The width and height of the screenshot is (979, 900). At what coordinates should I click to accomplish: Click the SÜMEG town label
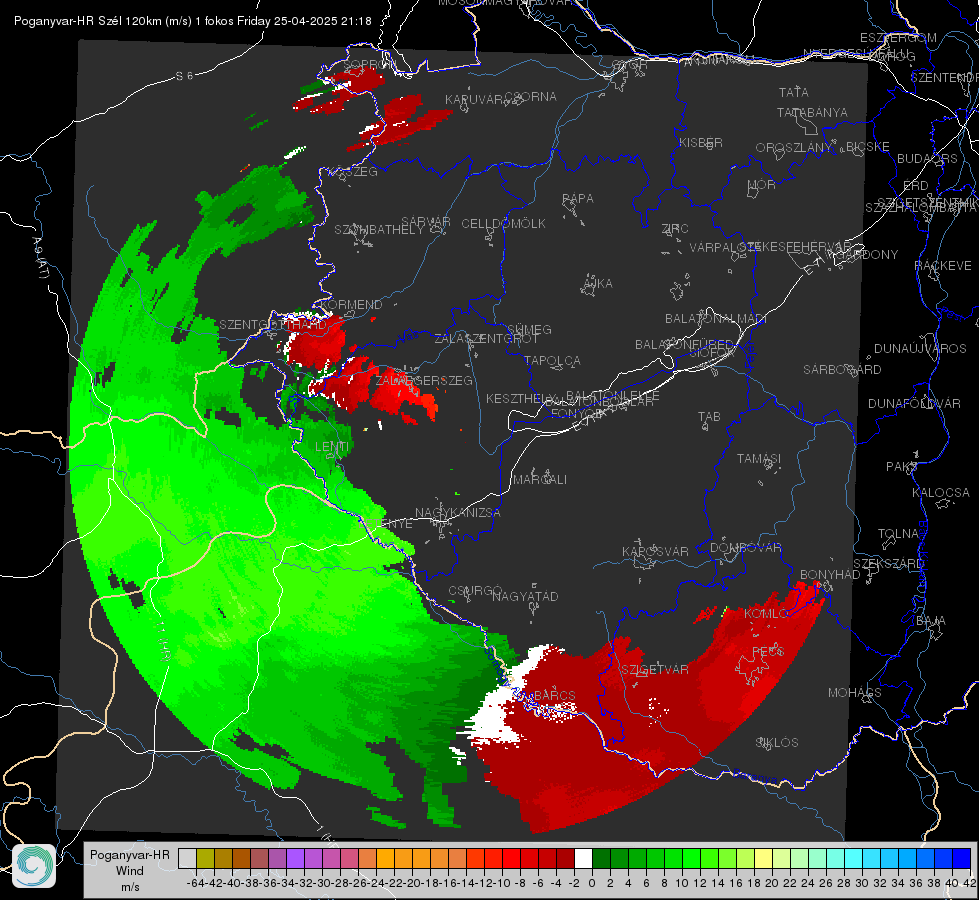[529, 329]
